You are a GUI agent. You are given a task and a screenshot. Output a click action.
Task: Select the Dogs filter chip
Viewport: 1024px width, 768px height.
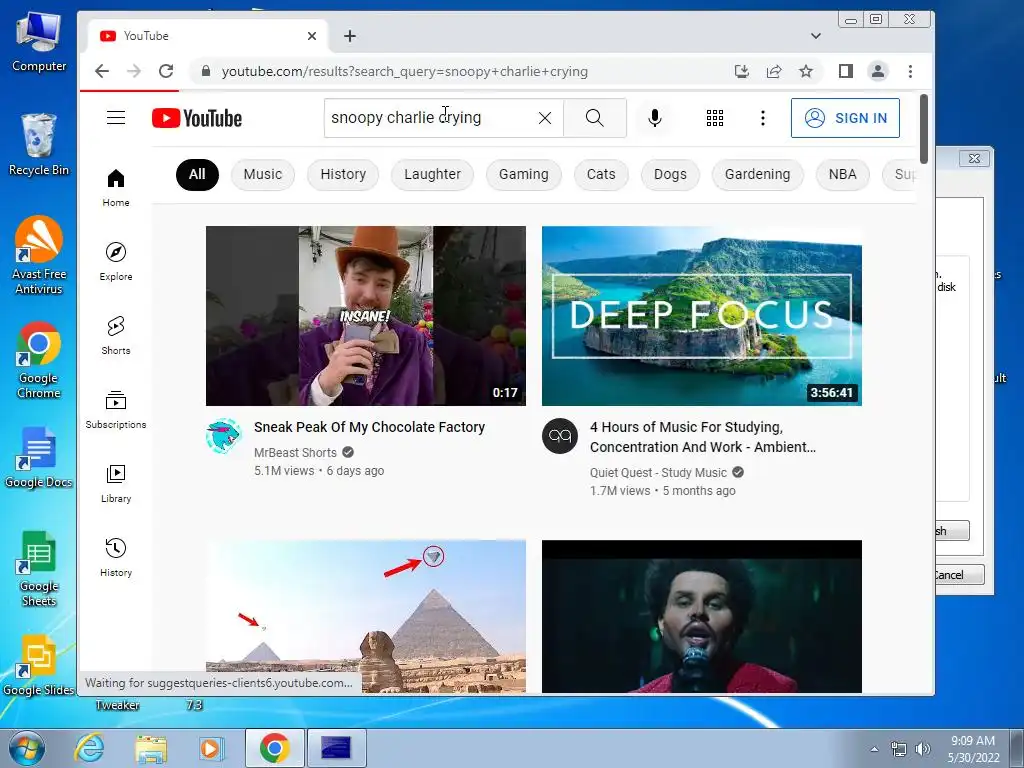670,174
